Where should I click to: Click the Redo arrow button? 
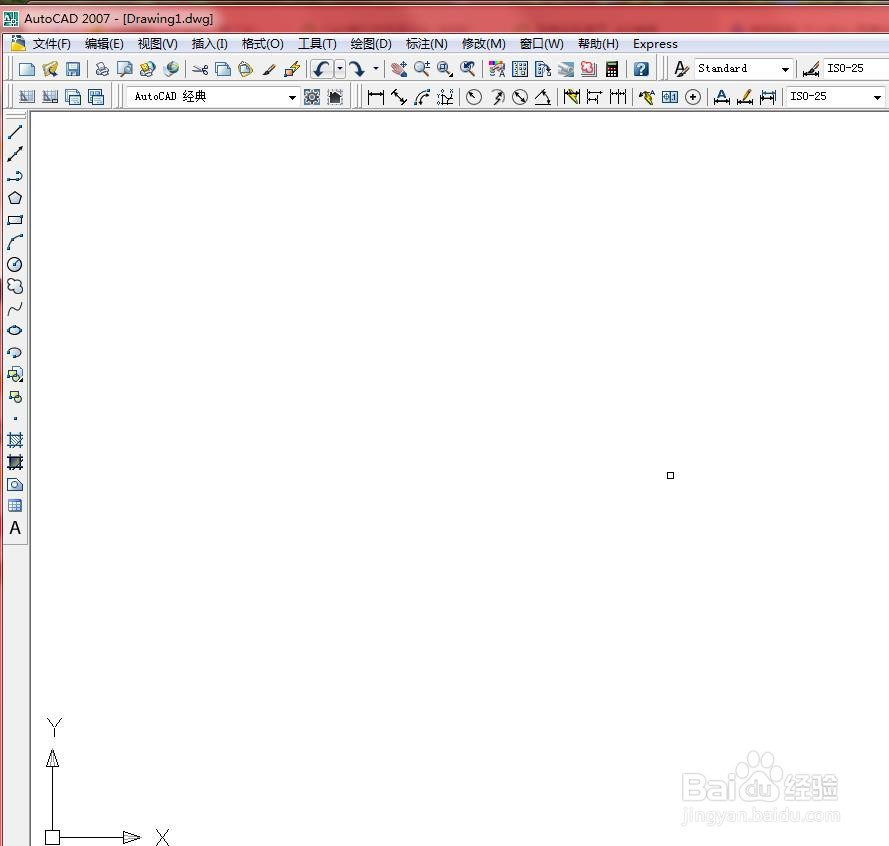(x=357, y=69)
